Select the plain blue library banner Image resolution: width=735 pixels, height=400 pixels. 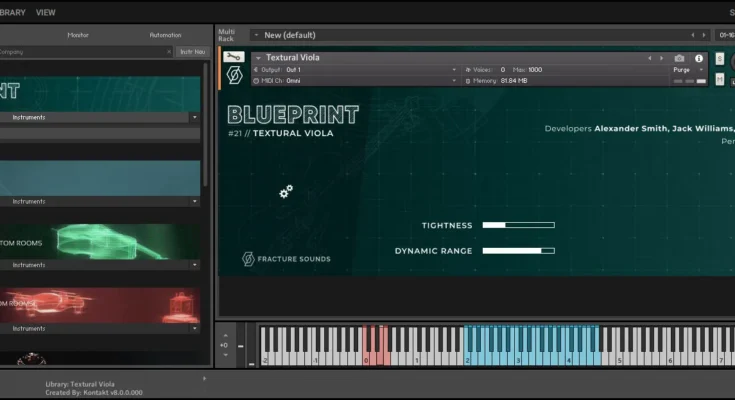100,178
